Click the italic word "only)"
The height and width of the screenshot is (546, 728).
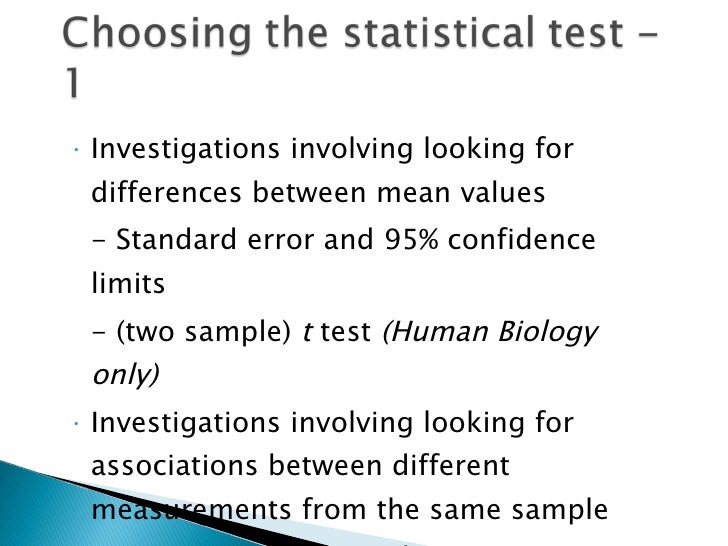click(x=126, y=375)
